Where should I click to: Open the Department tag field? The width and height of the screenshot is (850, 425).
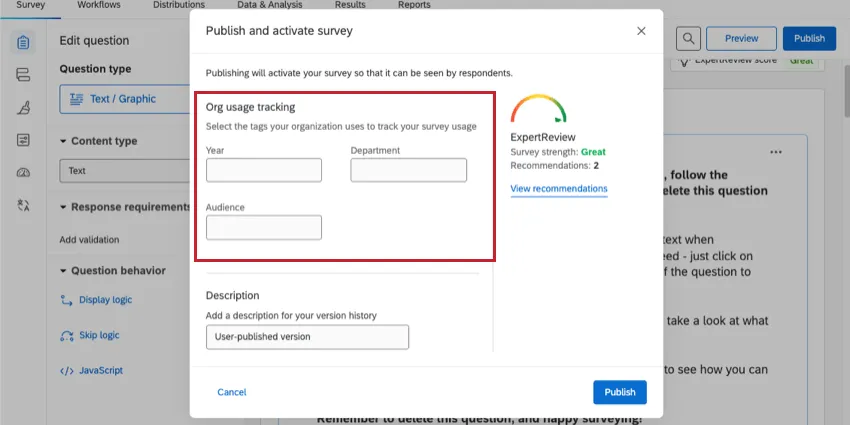tap(409, 170)
